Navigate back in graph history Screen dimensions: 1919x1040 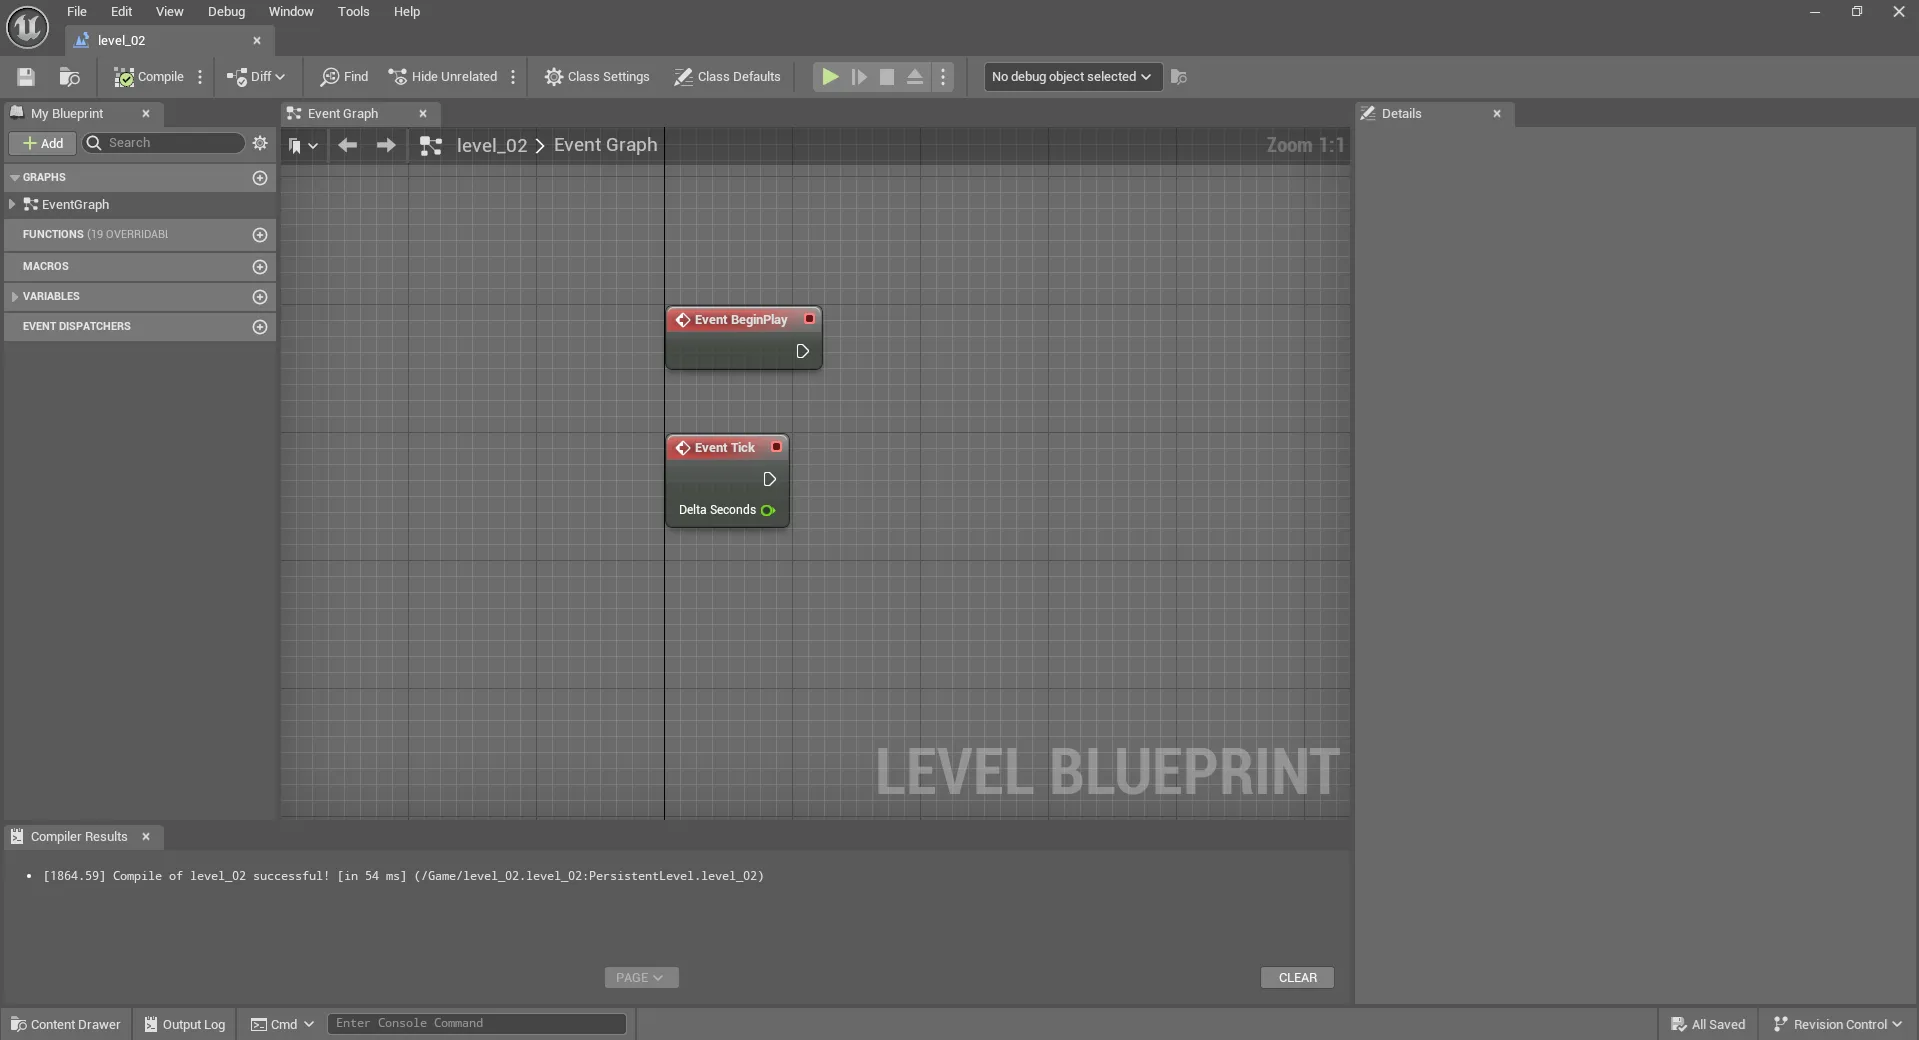coord(347,145)
